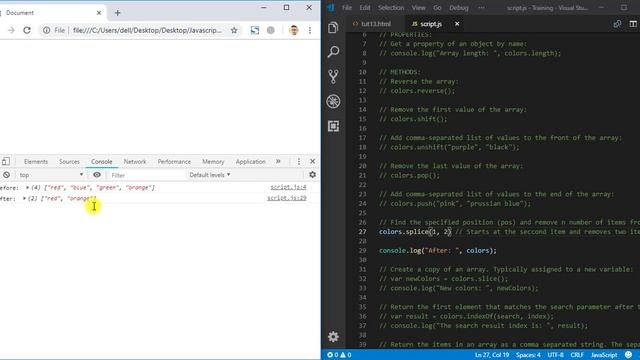
Task: Click Spaces: 4 indentation setting
Action: point(528,355)
